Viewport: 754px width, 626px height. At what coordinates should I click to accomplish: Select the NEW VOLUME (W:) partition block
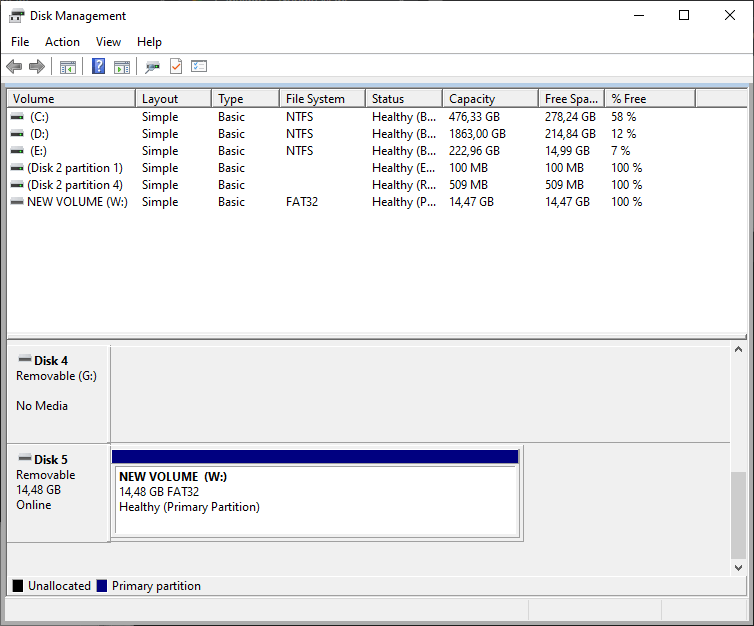click(316, 500)
